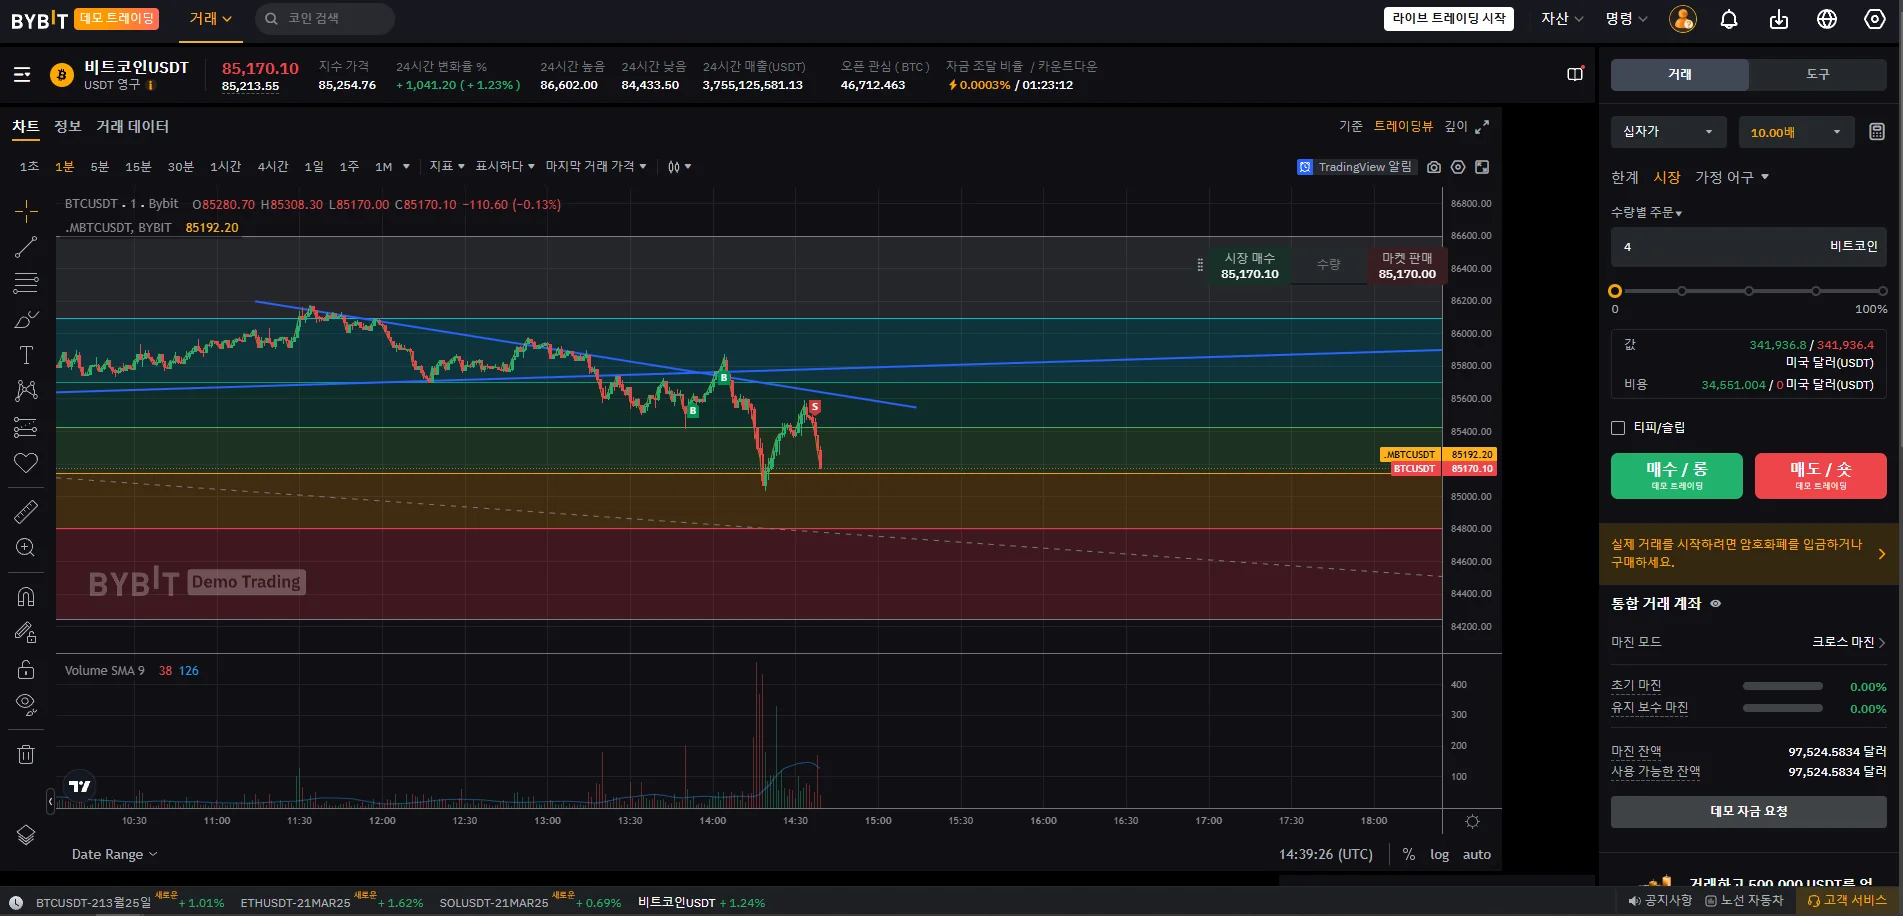
Task: Hide all drawings with eye icon
Action: 26,705
